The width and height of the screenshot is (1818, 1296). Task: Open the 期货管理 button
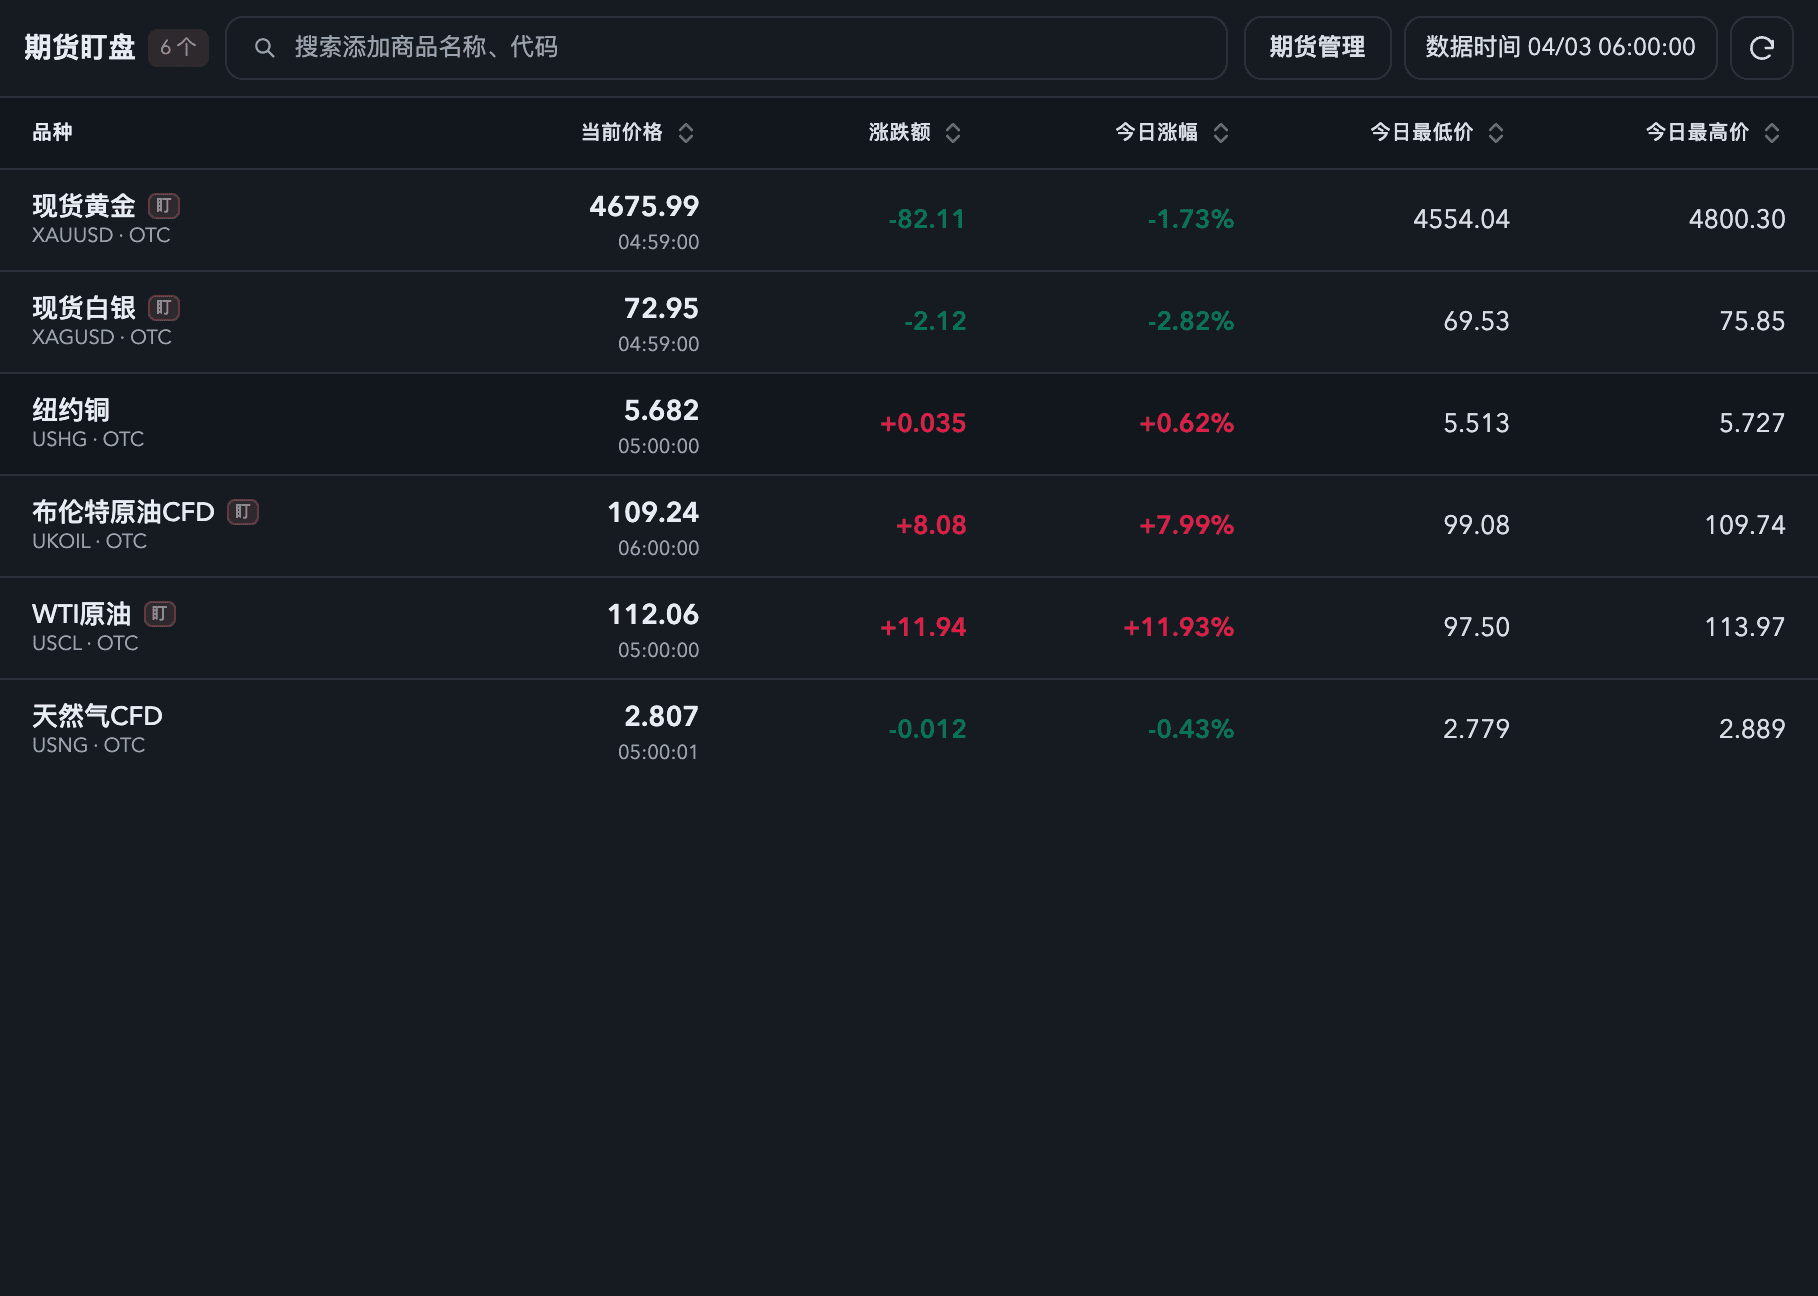(x=1317, y=48)
